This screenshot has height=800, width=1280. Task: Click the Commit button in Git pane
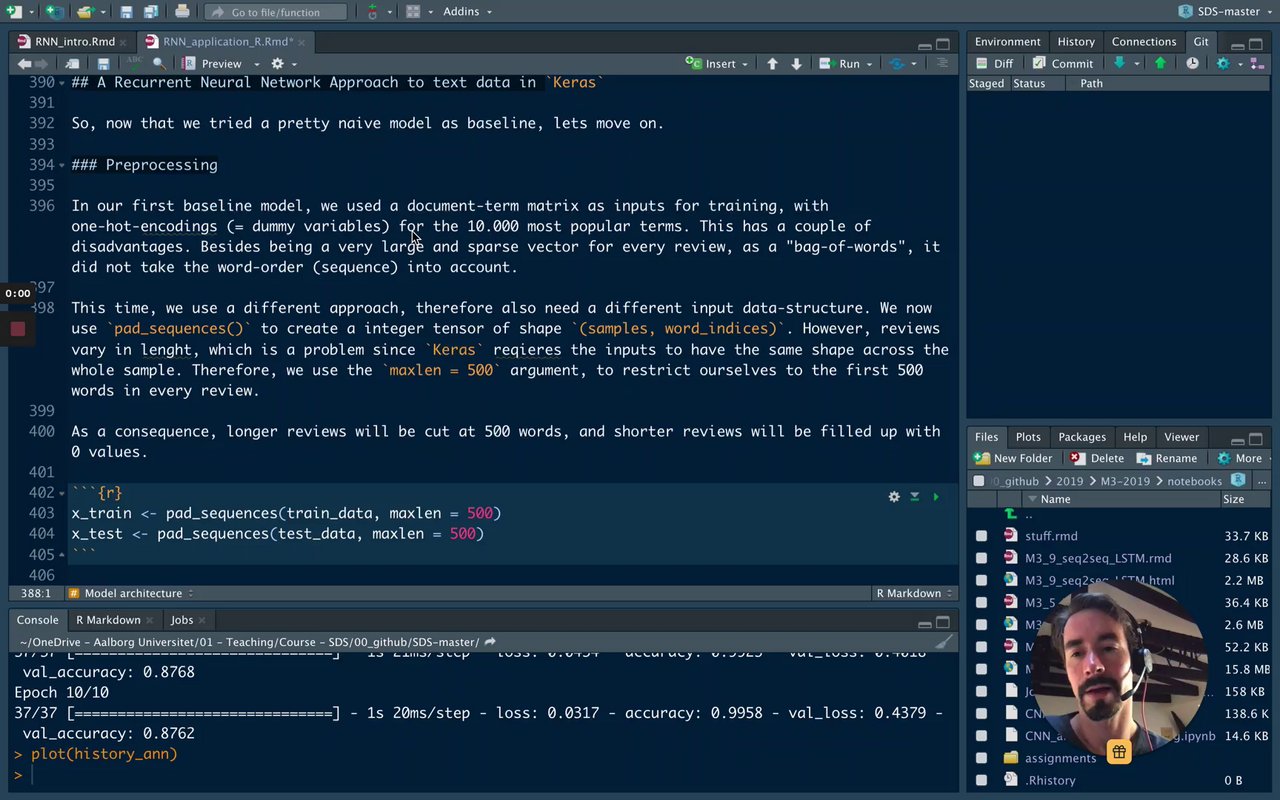[x=1063, y=63]
